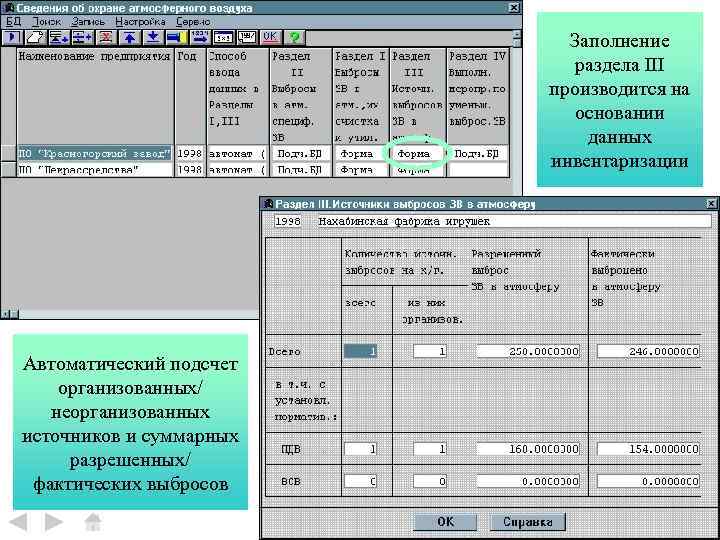Click the 160.0000000 ПДВ permitted field
Image resolution: width=720 pixels, height=540 pixels.
[x=528, y=449]
